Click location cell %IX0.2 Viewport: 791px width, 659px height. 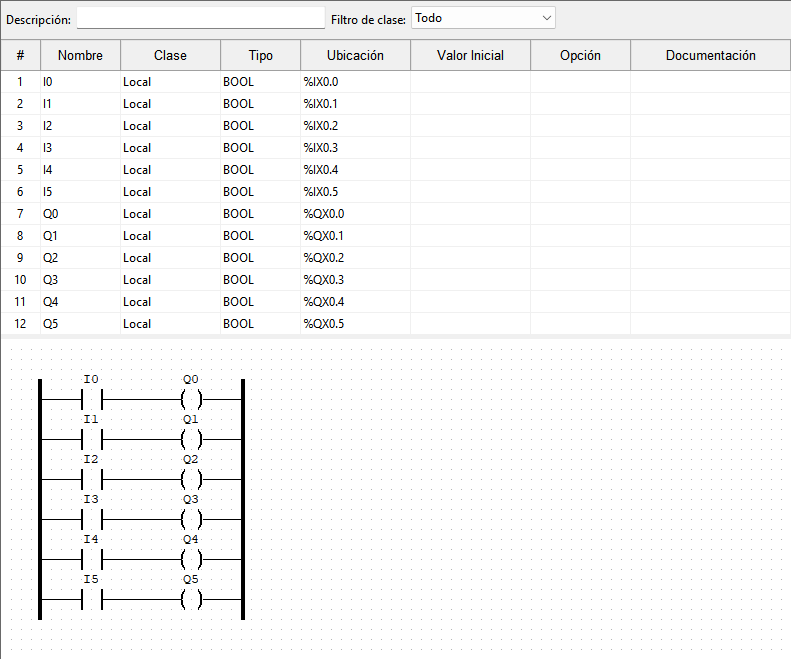point(355,126)
